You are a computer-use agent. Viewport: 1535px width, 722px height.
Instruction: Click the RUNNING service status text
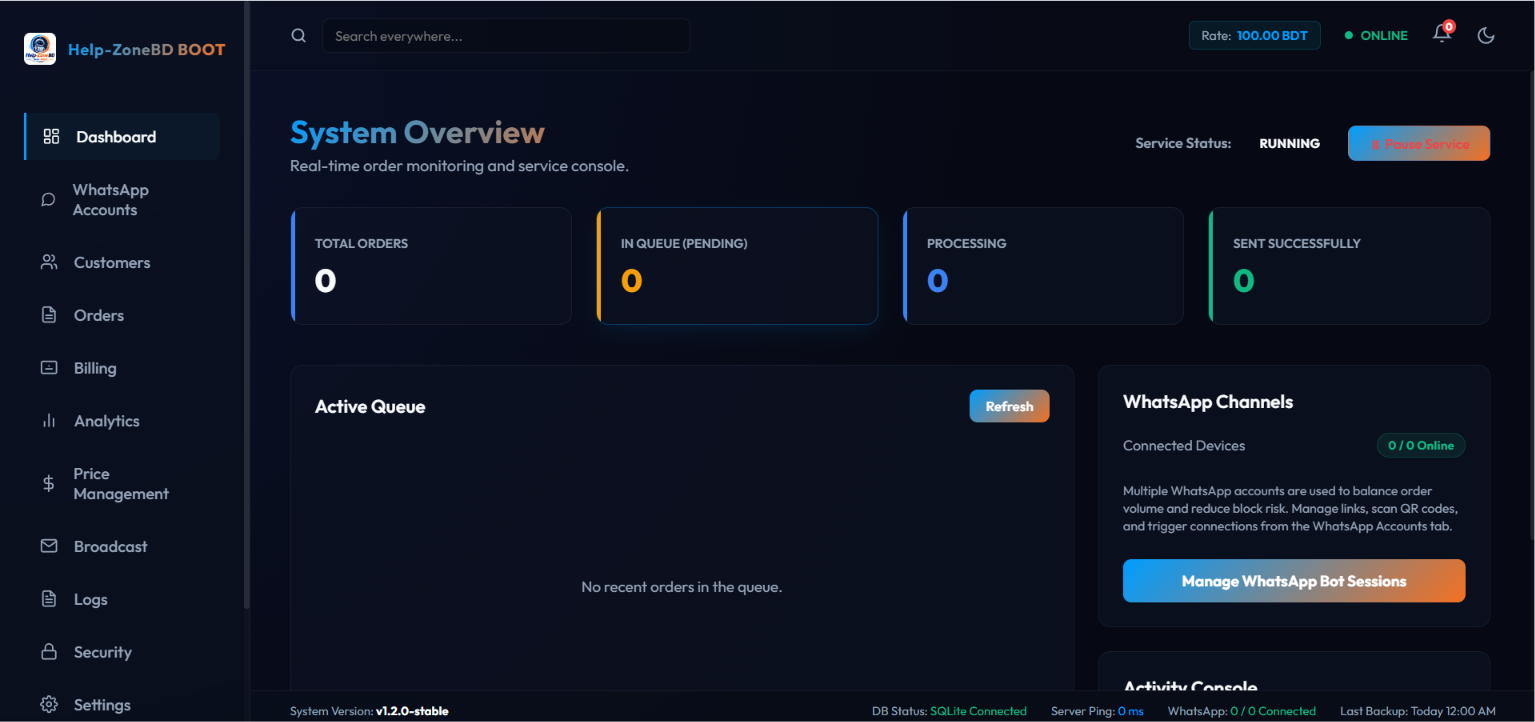[1289, 143]
